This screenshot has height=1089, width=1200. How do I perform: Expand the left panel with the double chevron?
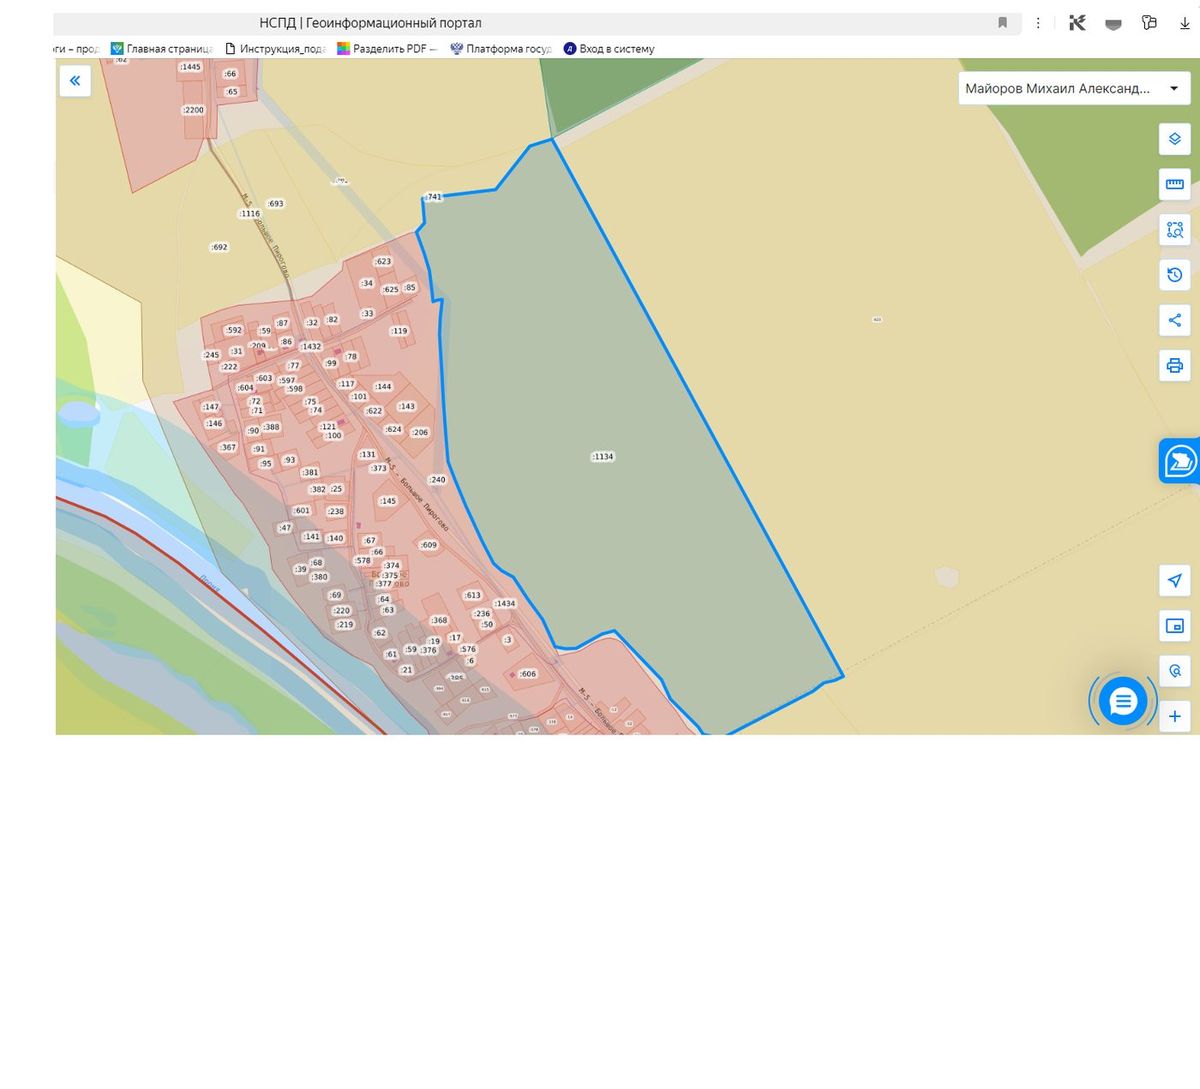point(75,81)
